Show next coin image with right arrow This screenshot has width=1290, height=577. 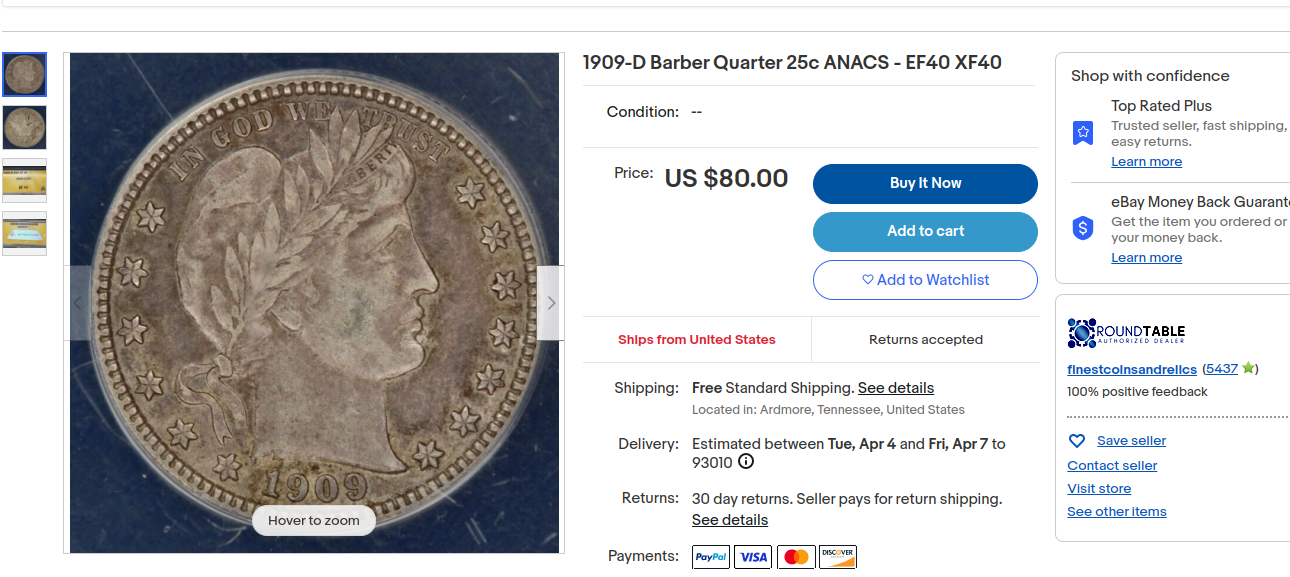click(551, 303)
